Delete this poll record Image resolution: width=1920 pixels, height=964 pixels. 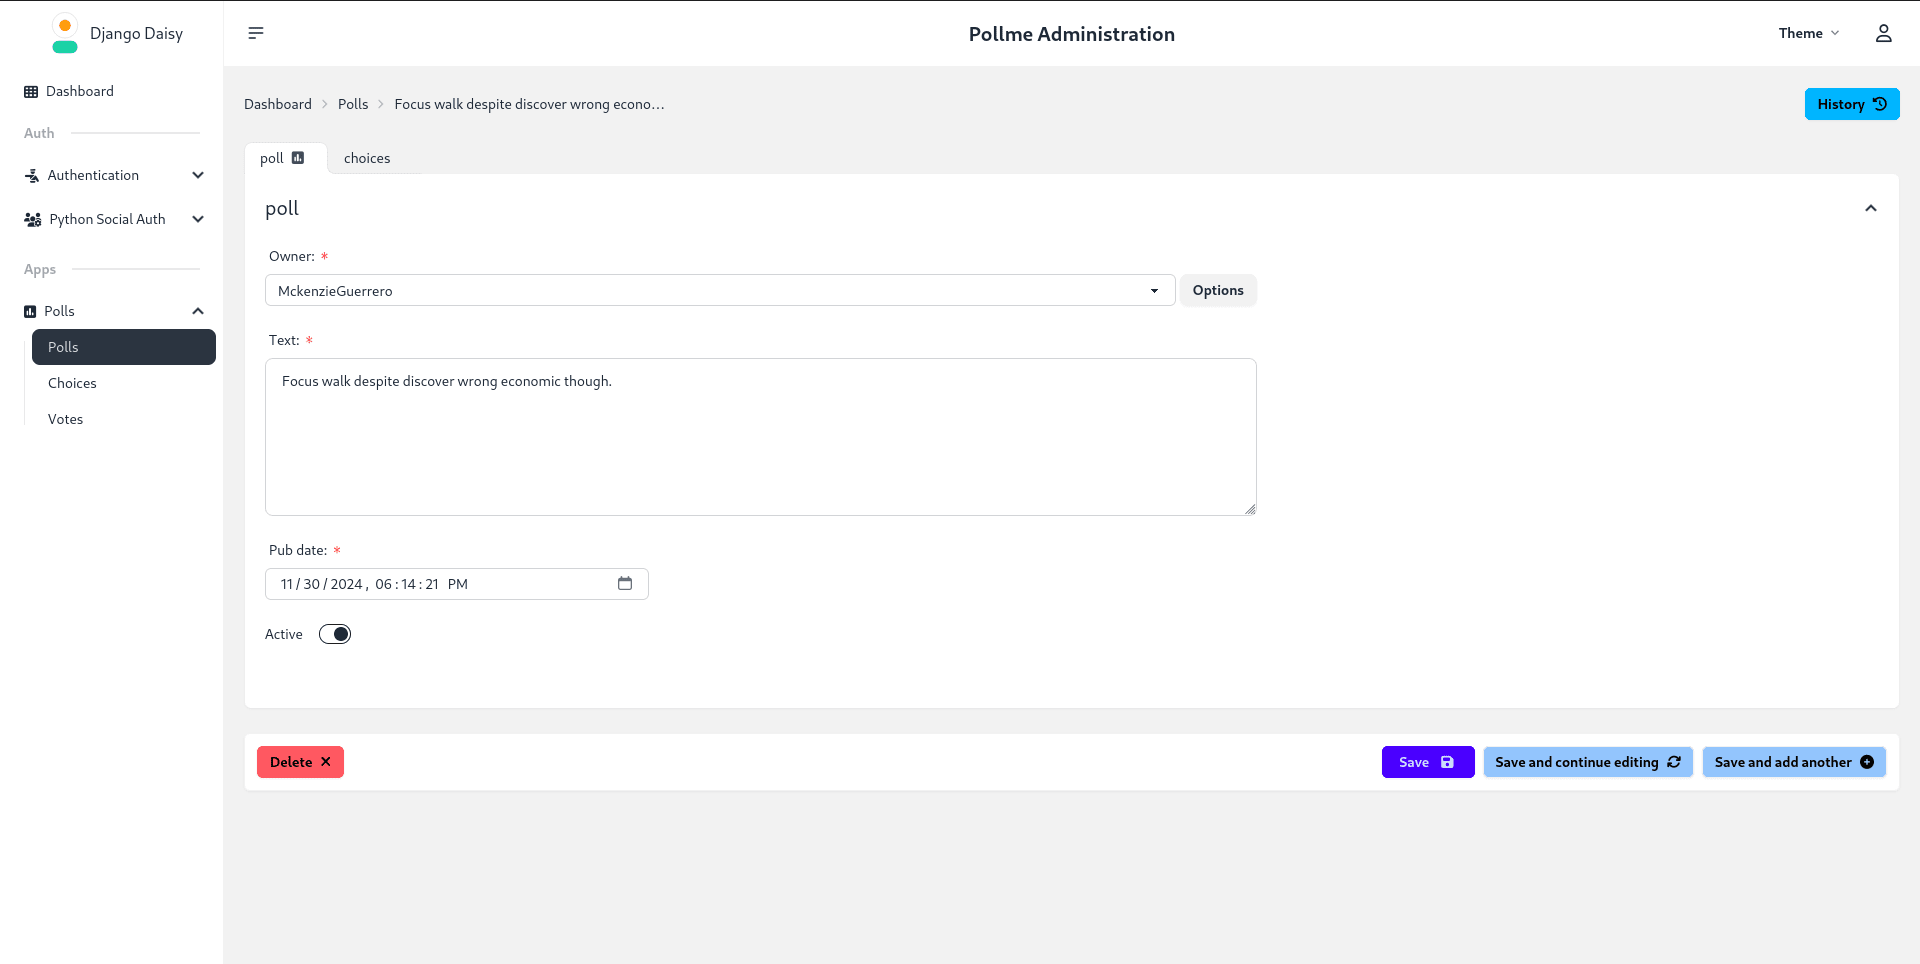point(299,762)
